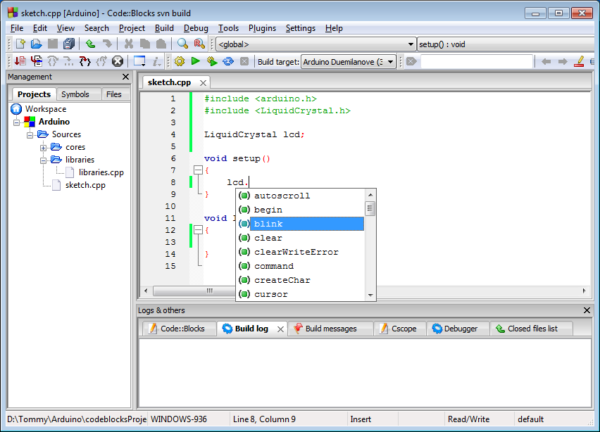Start debugger with red arrow icon
The height and width of the screenshot is (432, 600).
point(20,61)
